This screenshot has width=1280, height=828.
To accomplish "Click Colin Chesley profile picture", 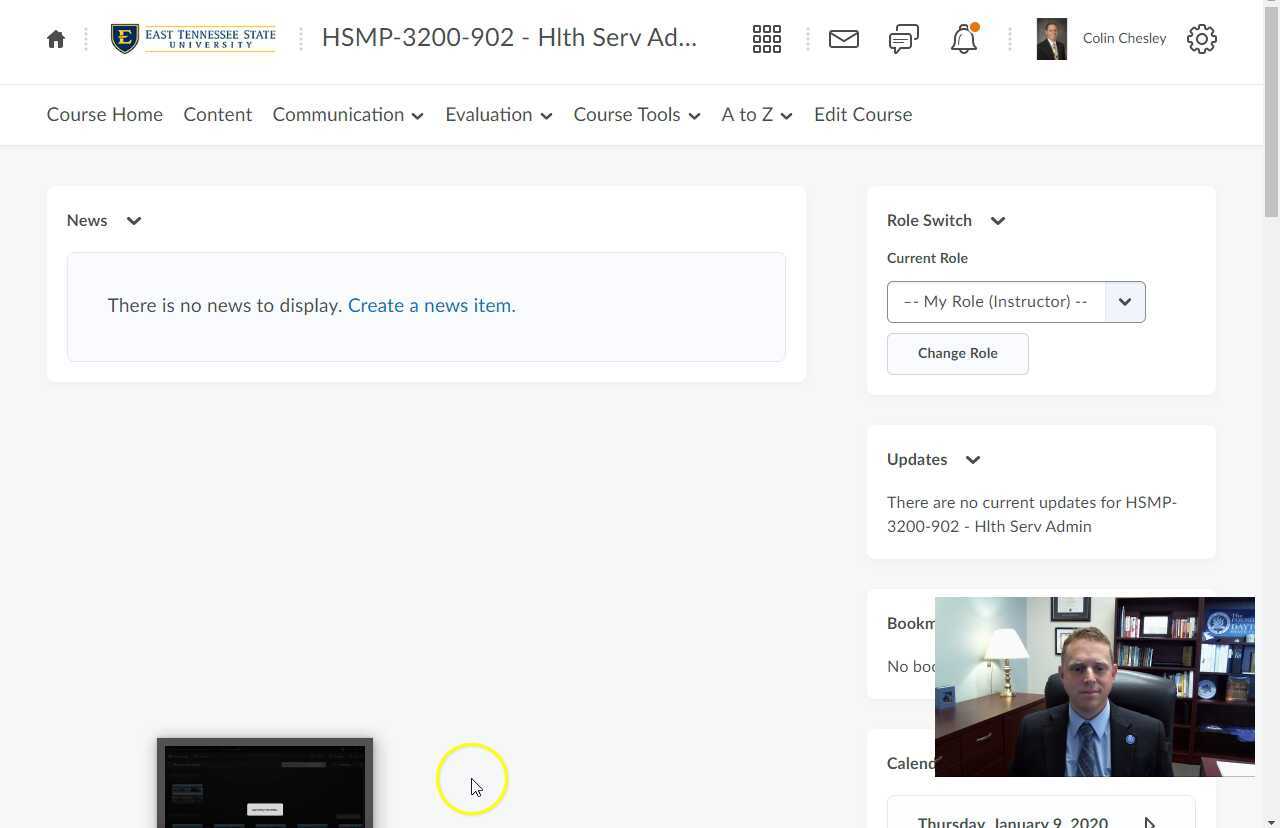I will tap(1051, 39).
